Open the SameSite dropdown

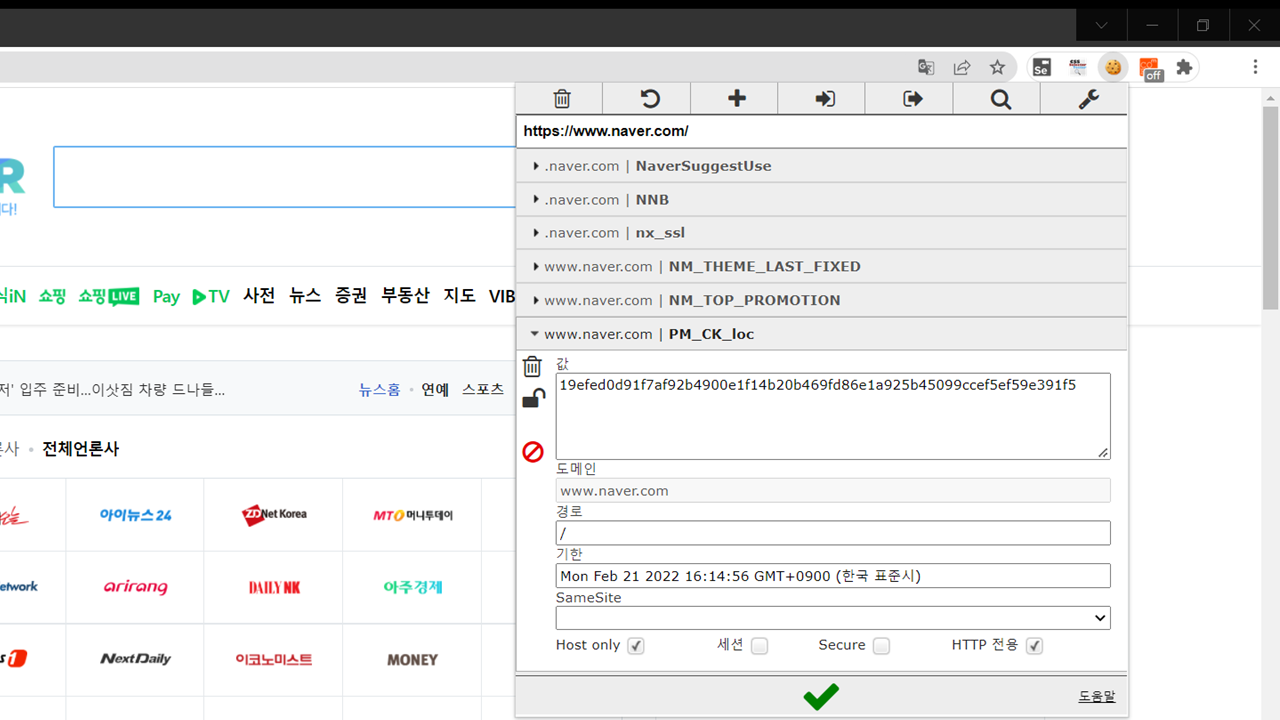(x=833, y=618)
